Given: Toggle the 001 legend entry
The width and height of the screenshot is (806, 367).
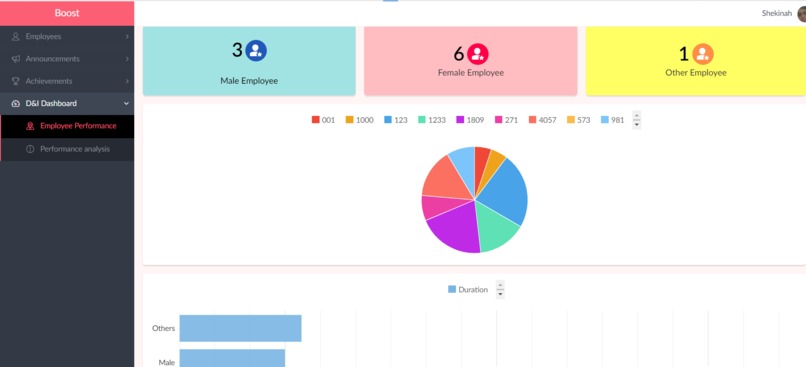Looking at the screenshot, I should click(323, 120).
